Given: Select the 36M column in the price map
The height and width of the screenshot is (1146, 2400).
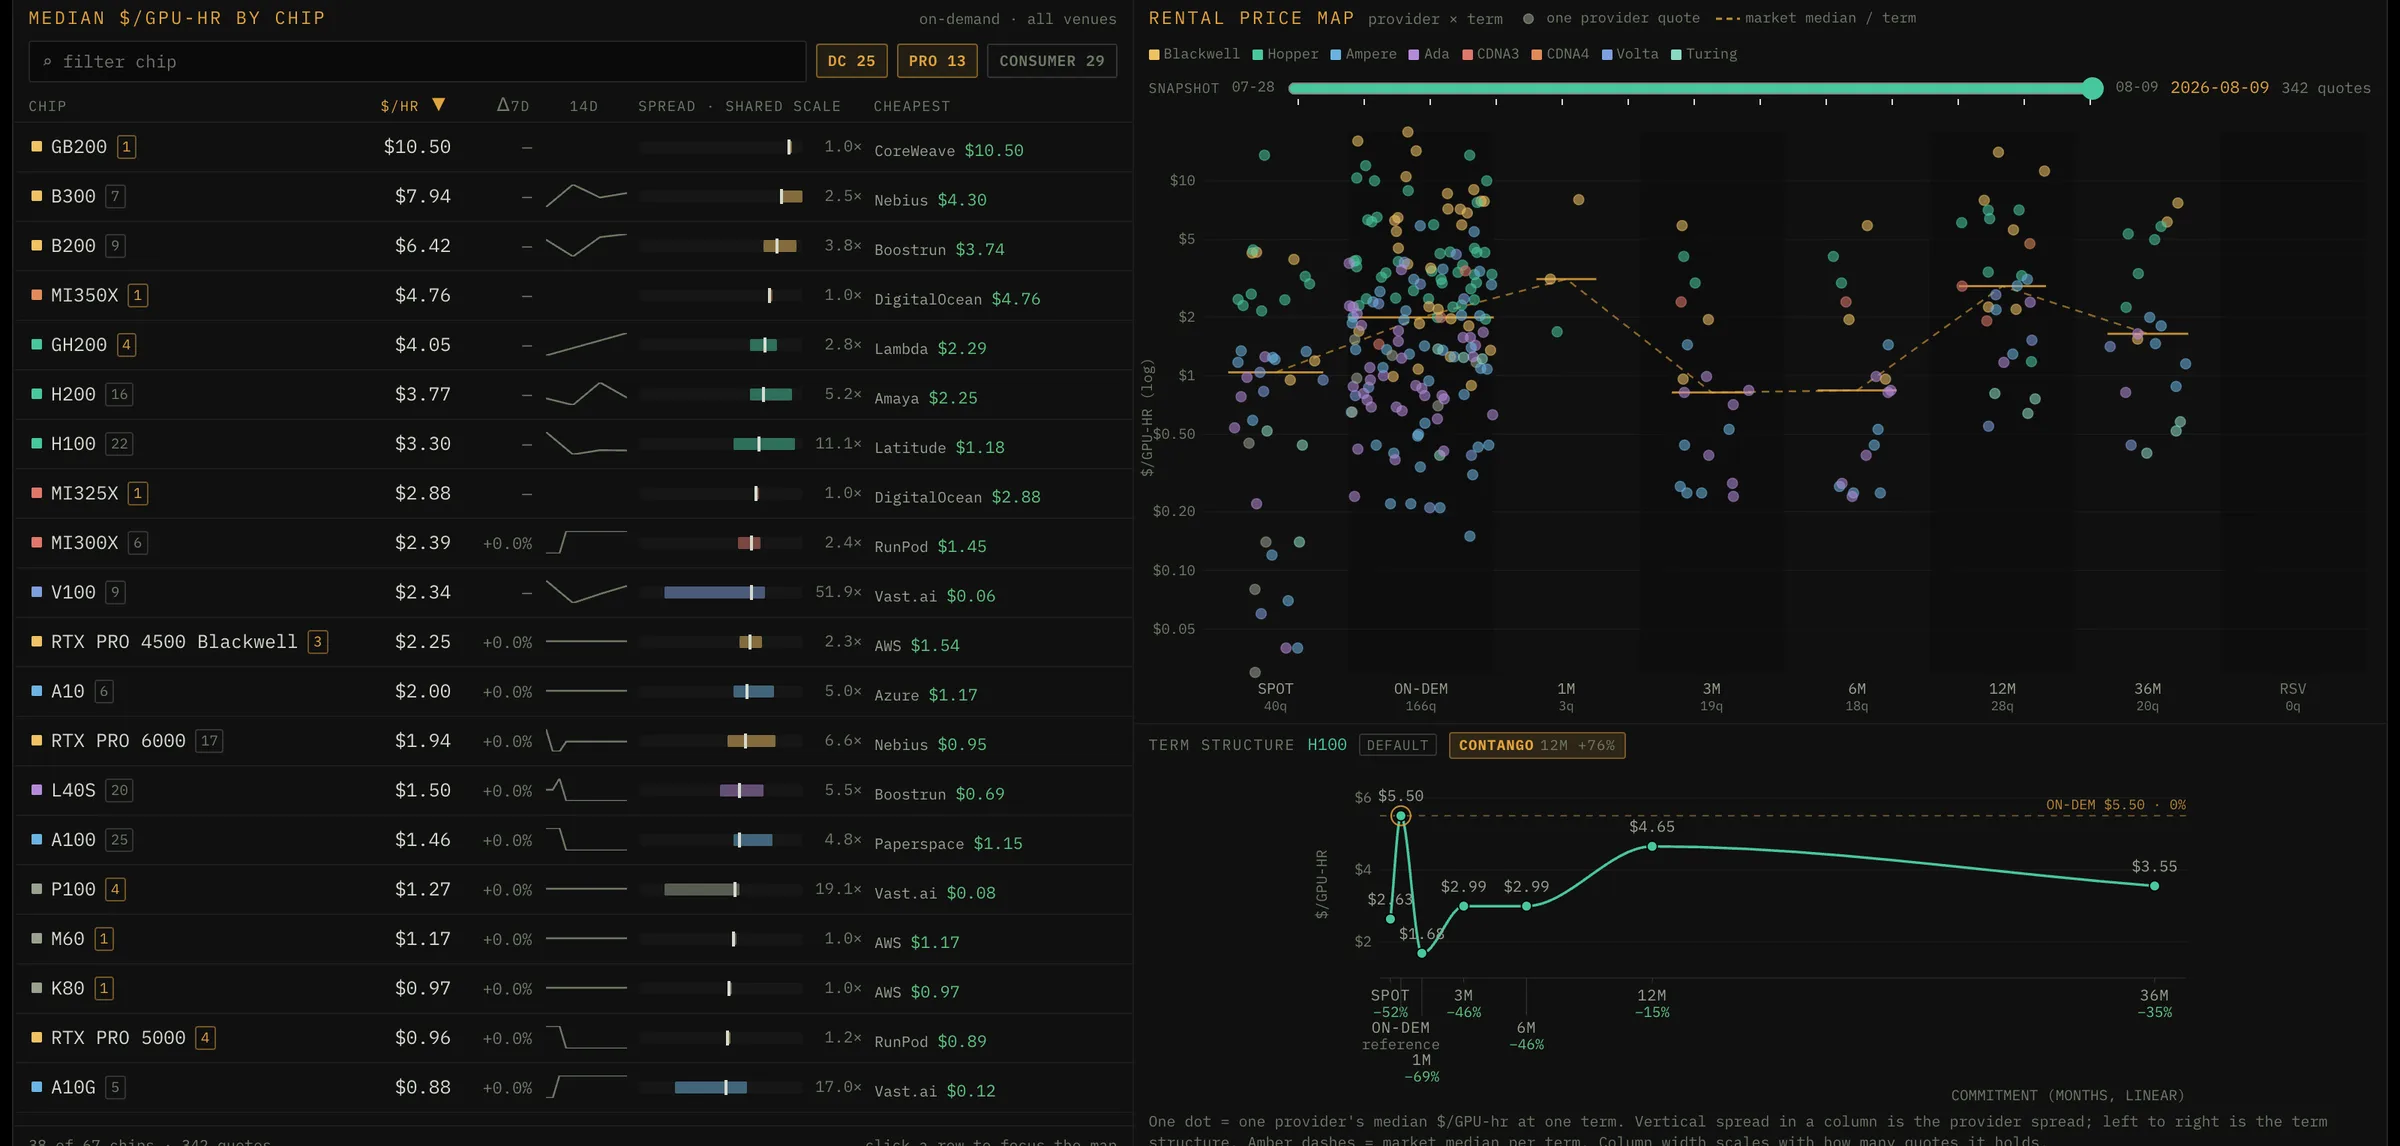Looking at the screenshot, I should tap(2147, 697).
